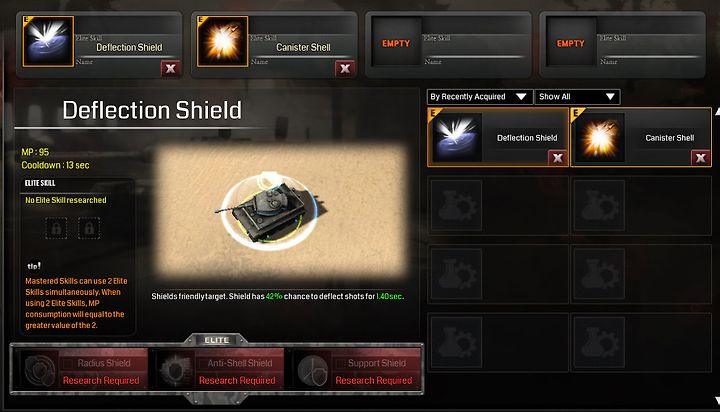Unequip Deflection Shield in the skill list

point(557,158)
